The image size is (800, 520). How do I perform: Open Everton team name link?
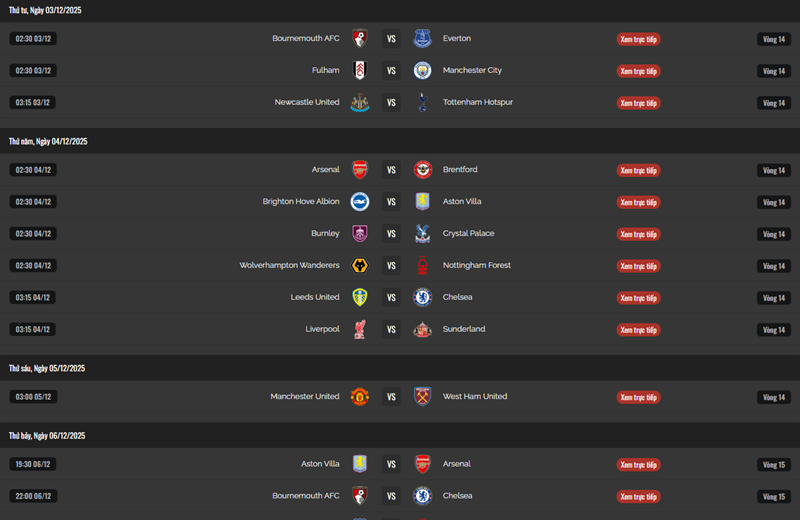(457, 39)
